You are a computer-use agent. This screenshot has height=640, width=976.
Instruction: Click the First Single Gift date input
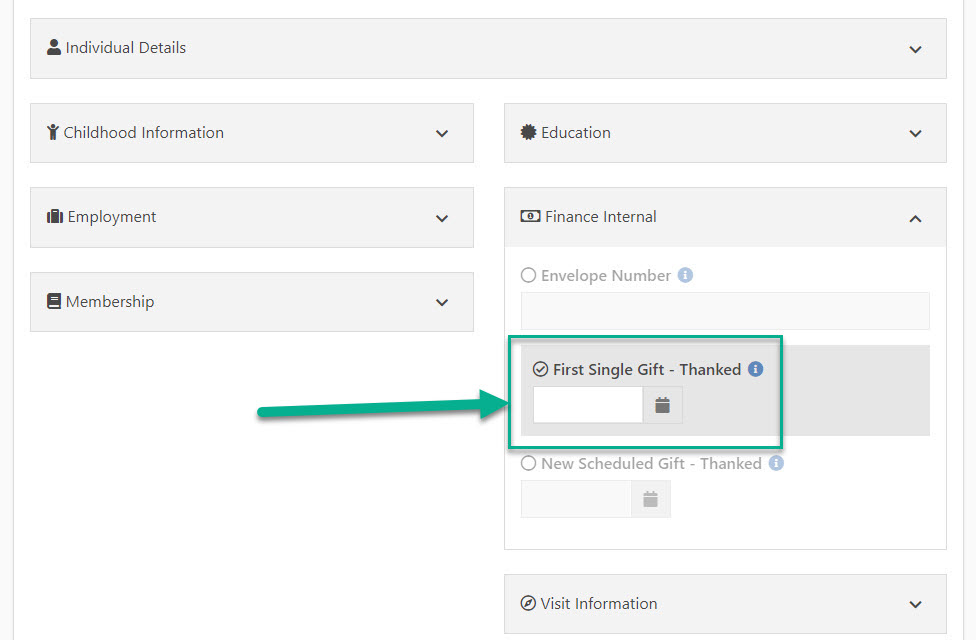[x=588, y=405]
